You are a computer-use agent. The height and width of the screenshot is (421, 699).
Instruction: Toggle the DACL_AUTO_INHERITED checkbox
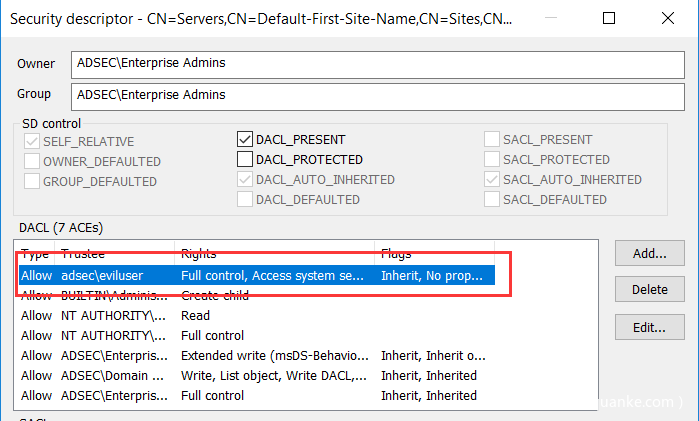point(245,180)
